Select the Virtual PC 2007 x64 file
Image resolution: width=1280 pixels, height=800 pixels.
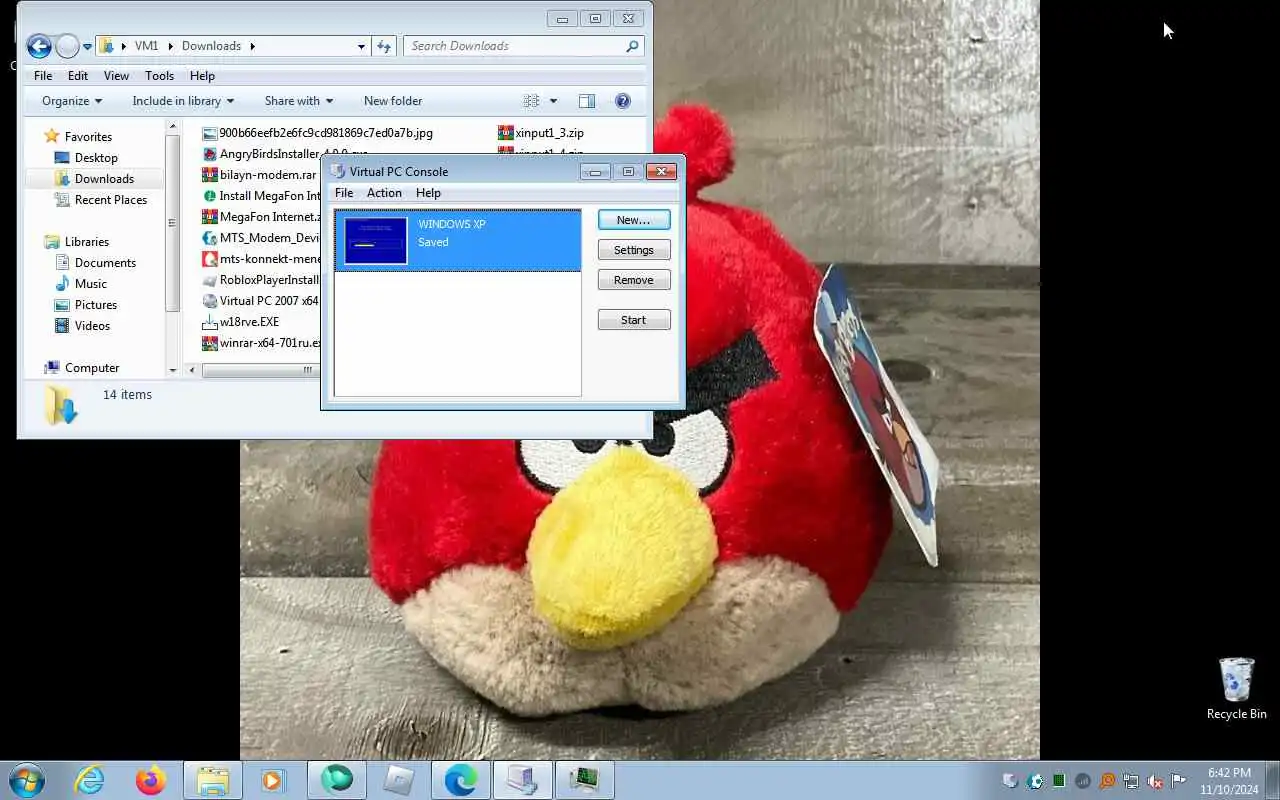pyautogui.click(x=260, y=301)
